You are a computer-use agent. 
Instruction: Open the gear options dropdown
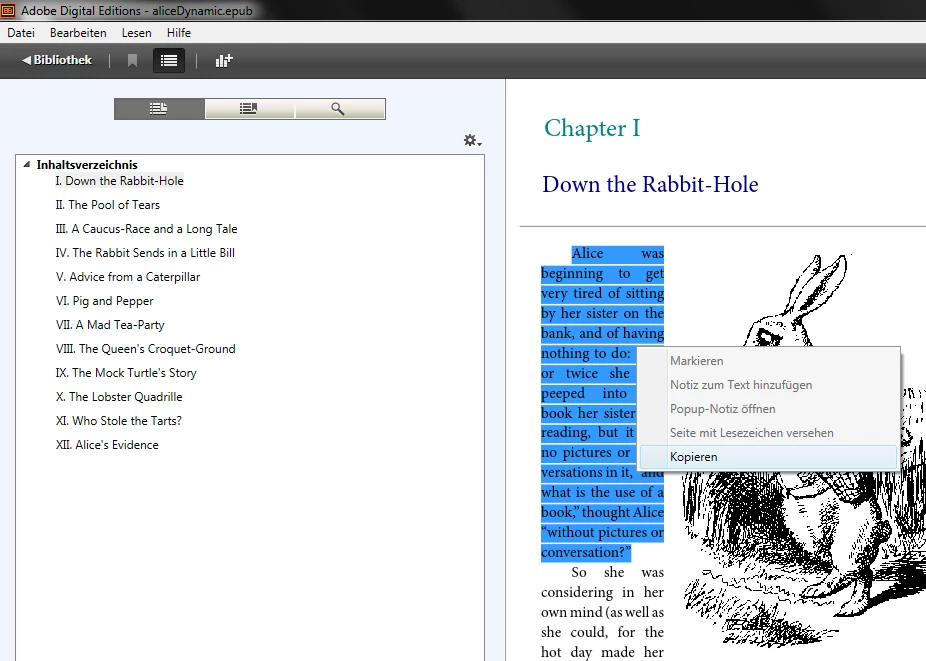point(472,141)
